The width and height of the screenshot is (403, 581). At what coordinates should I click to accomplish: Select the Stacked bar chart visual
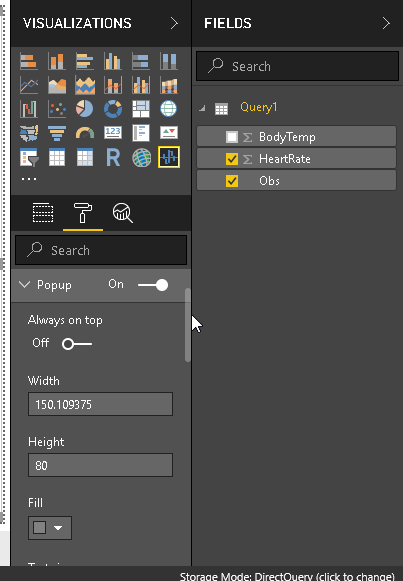click(29, 62)
